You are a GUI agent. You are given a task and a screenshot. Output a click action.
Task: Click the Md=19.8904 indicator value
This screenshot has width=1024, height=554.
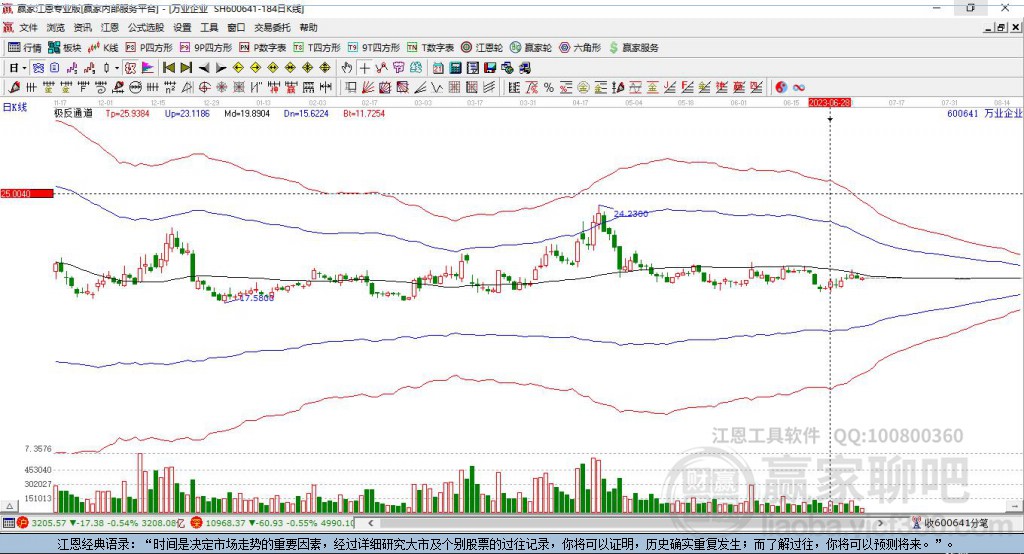[x=247, y=113]
